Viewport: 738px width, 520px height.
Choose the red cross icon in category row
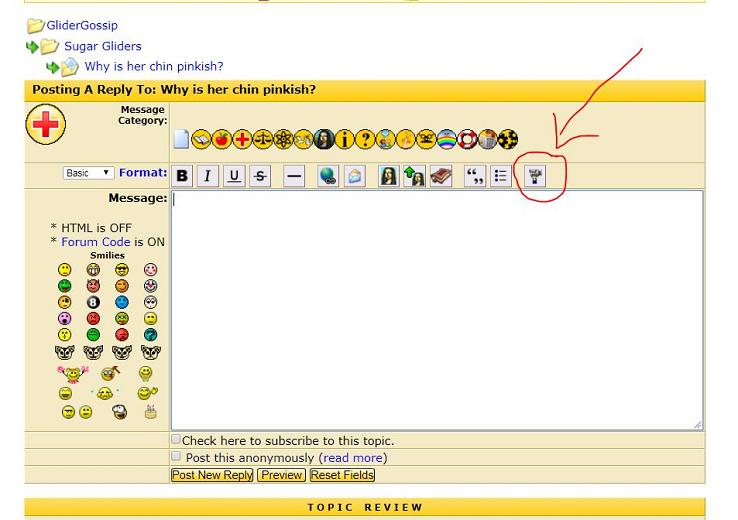tap(242, 139)
